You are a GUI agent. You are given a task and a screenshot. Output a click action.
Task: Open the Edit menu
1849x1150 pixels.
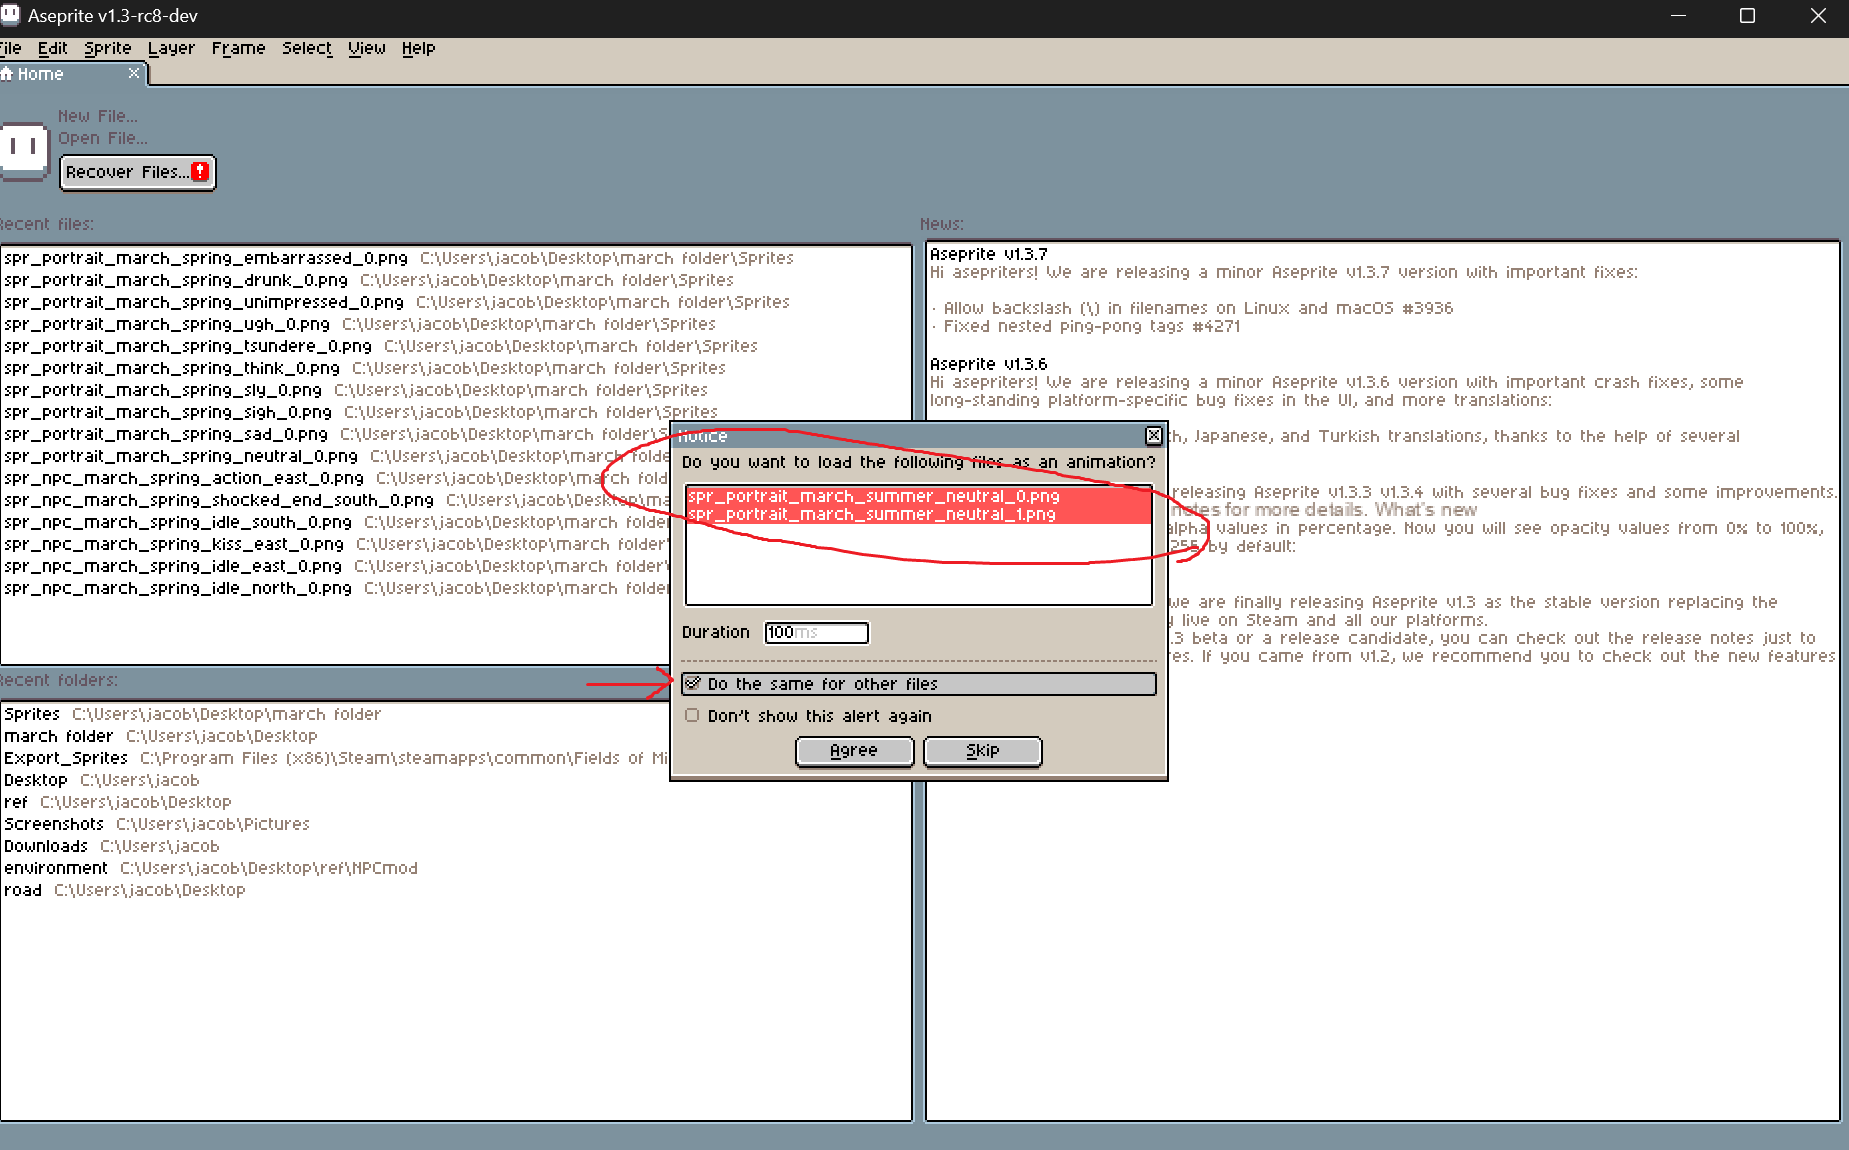click(53, 48)
